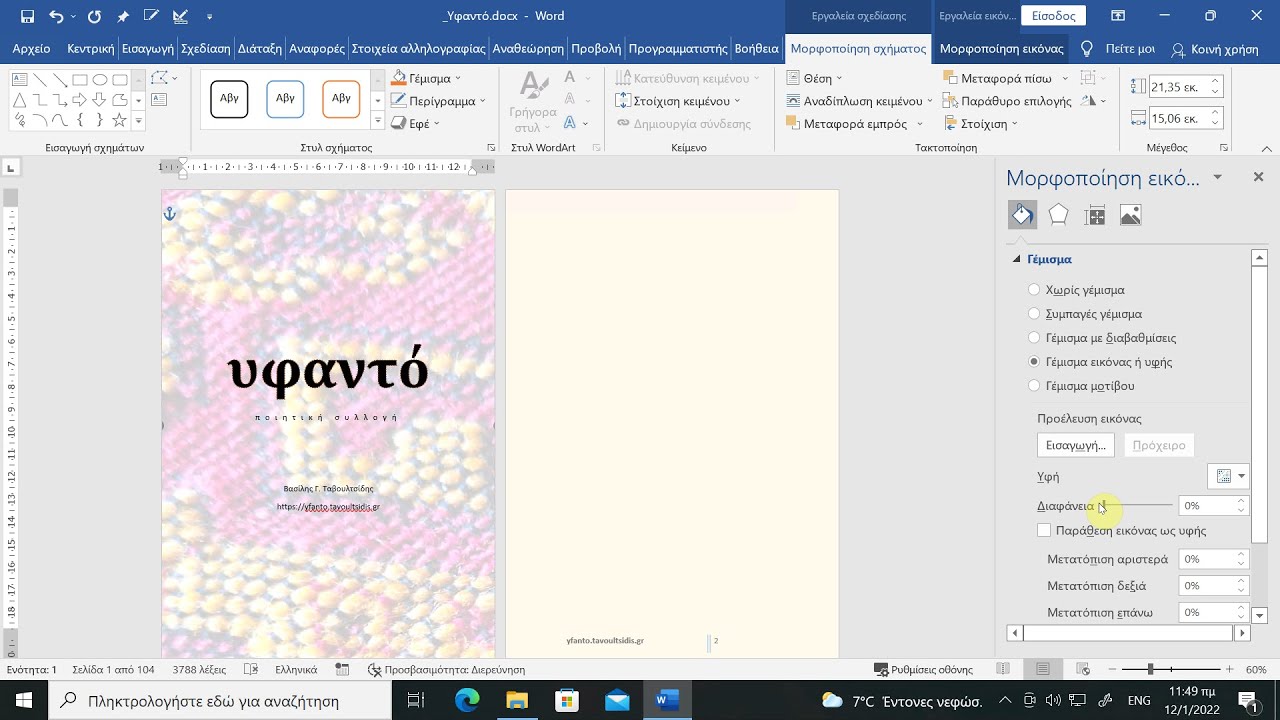Open the Effects pentagon icon in pane
The height and width of the screenshot is (720, 1280).
(x=1058, y=215)
